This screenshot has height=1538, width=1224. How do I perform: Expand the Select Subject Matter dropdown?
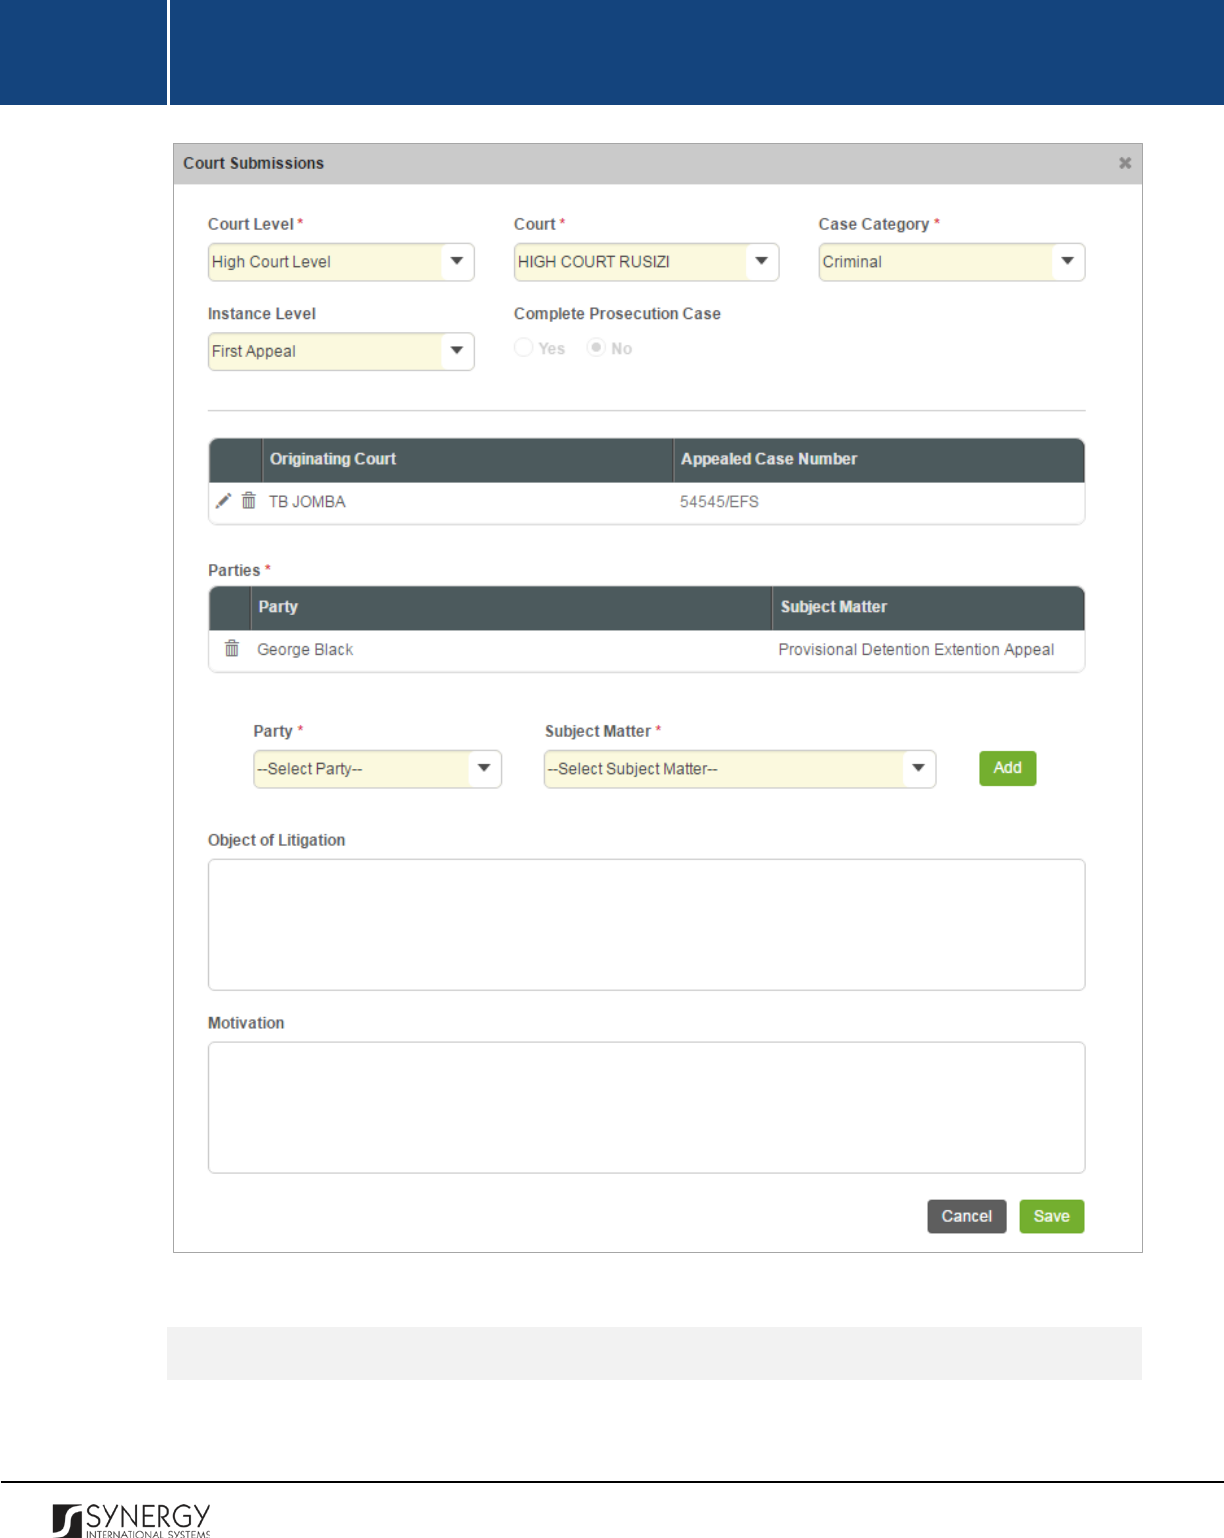740,769
